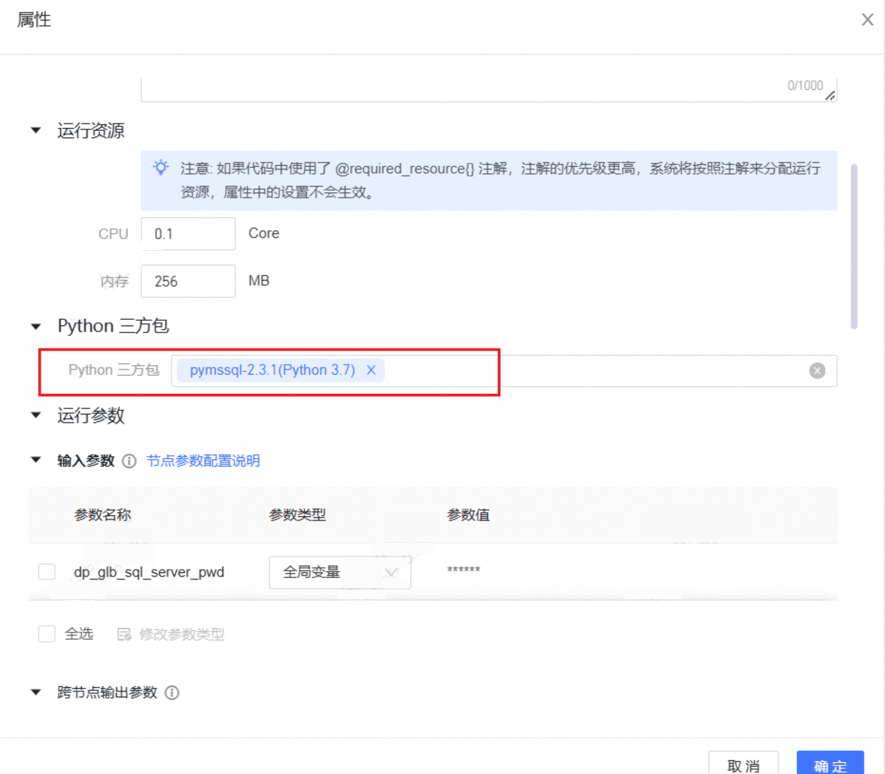Click the 修改参数类型 edit icon
Viewport: 885px width, 774px height.
click(x=124, y=635)
